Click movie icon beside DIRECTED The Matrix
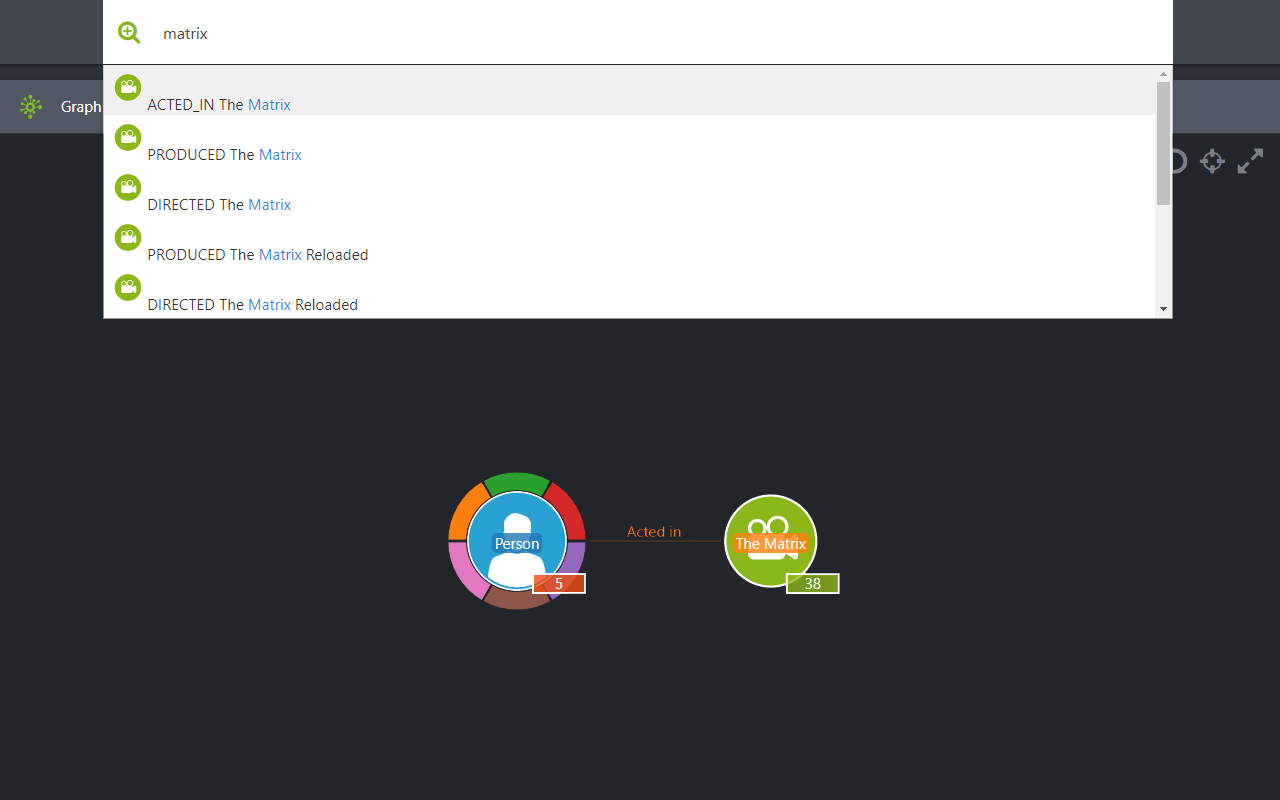Image resolution: width=1280 pixels, height=800 pixels. [x=128, y=187]
